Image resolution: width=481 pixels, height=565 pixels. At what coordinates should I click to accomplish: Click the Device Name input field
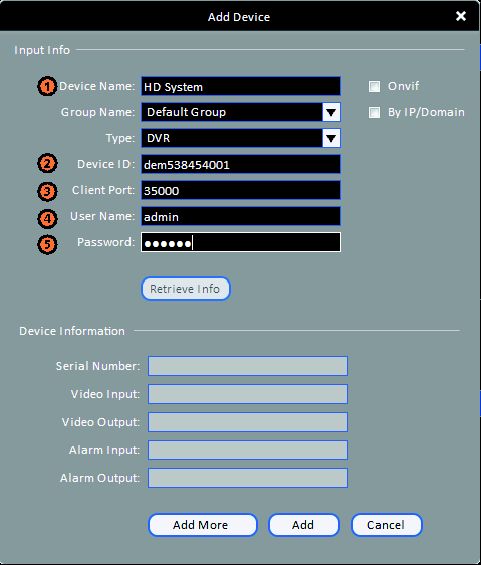click(241, 86)
